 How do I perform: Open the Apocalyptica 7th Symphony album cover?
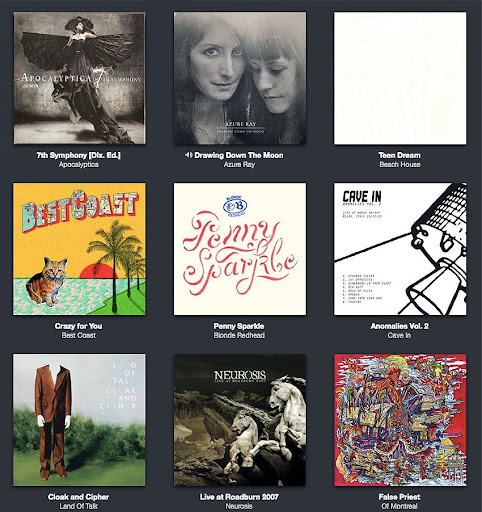(79, 78)
